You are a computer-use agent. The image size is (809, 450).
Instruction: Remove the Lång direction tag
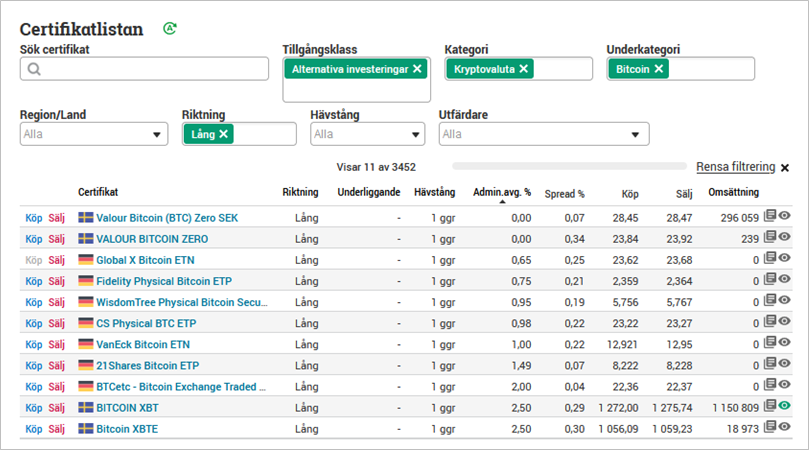click(x=223, y=134)
